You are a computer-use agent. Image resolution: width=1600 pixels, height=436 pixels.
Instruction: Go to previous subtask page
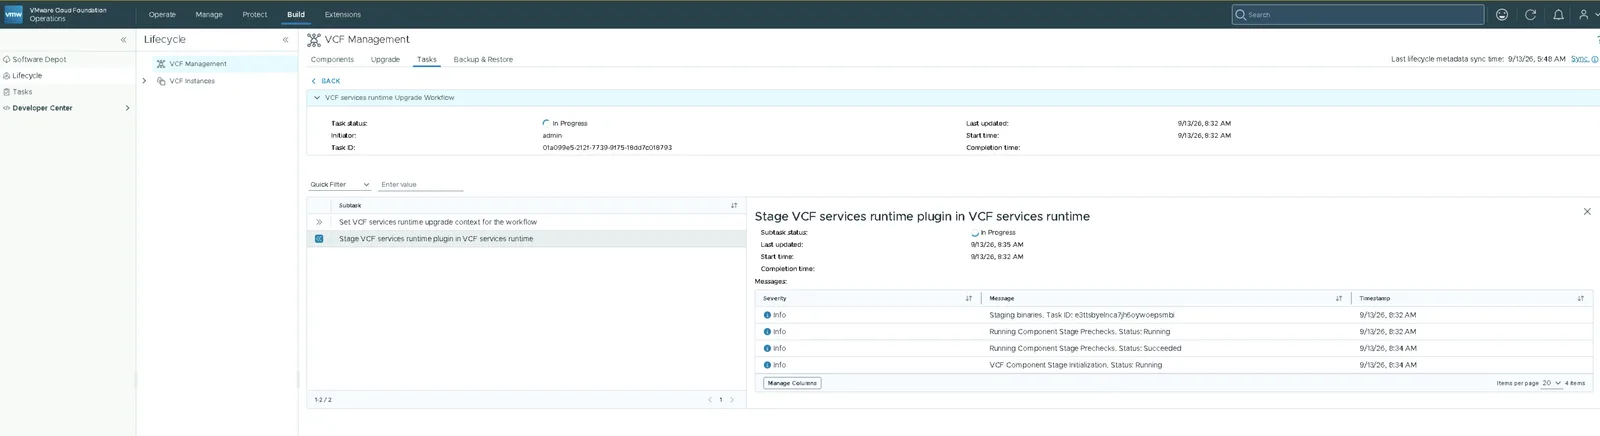pyautogui.click(x=710, y=400)
